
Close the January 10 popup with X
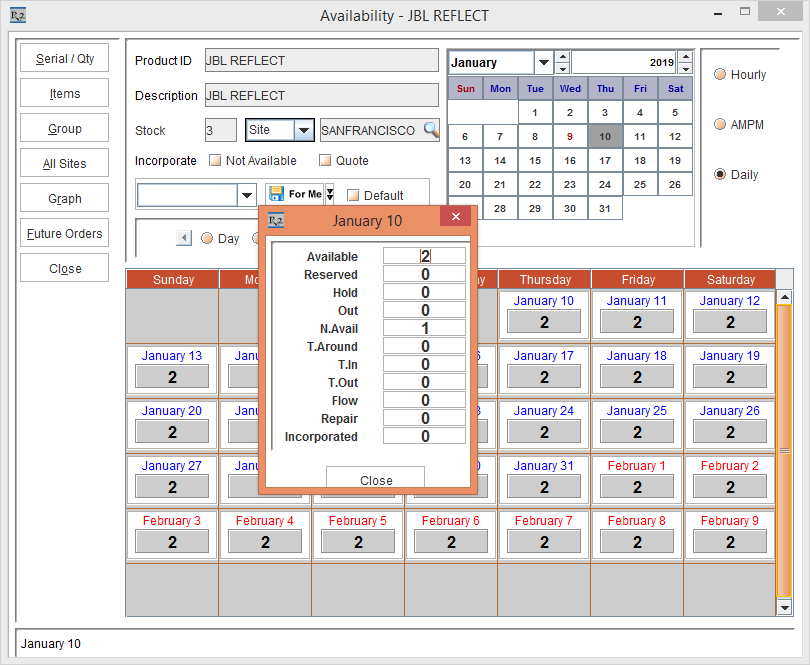pyautogui.click(x=456, y=216)
